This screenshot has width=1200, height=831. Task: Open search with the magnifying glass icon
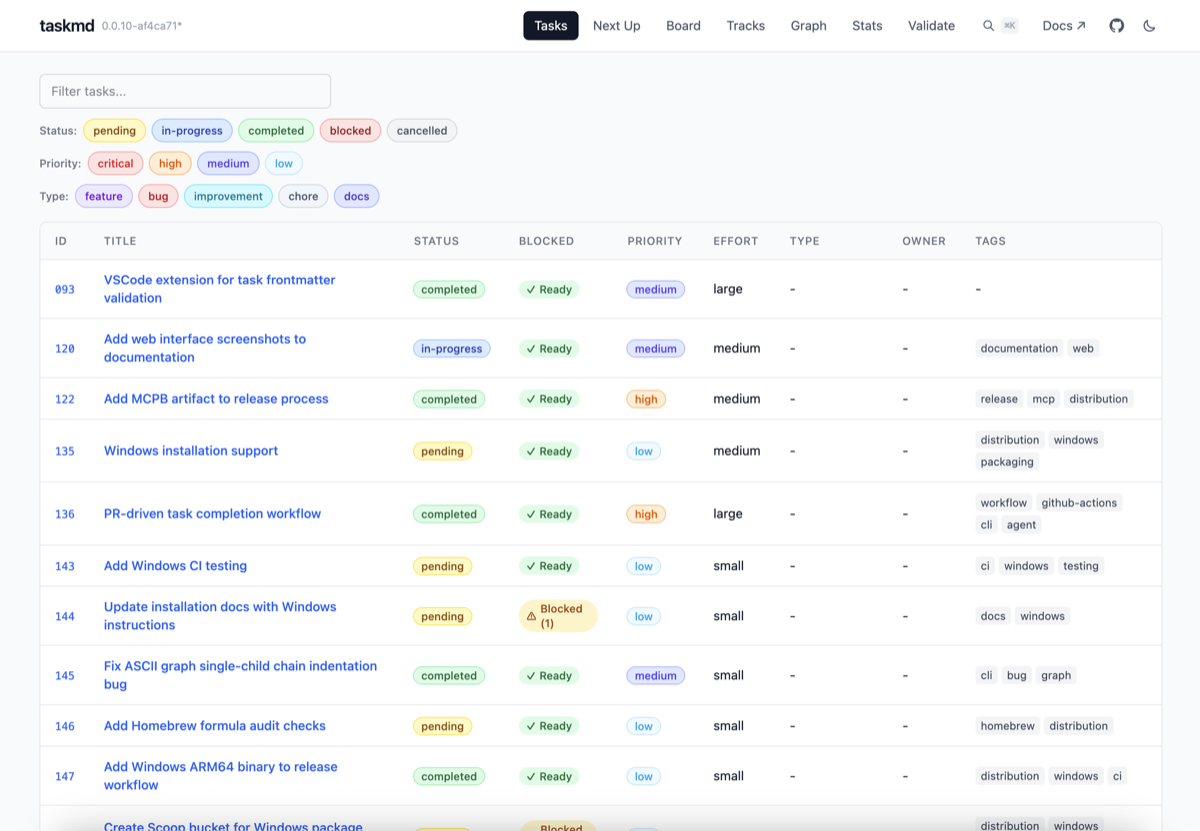click(x=988, y=25)
